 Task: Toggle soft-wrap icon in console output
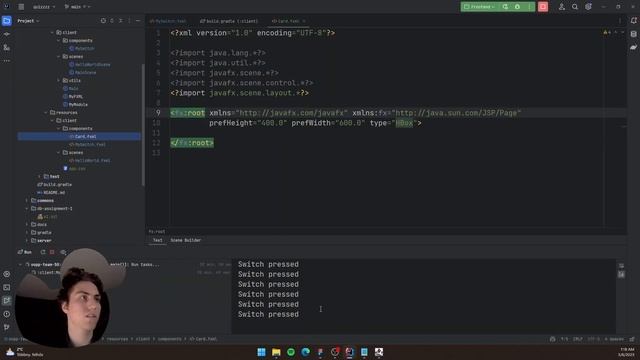(x=621, y=266)
